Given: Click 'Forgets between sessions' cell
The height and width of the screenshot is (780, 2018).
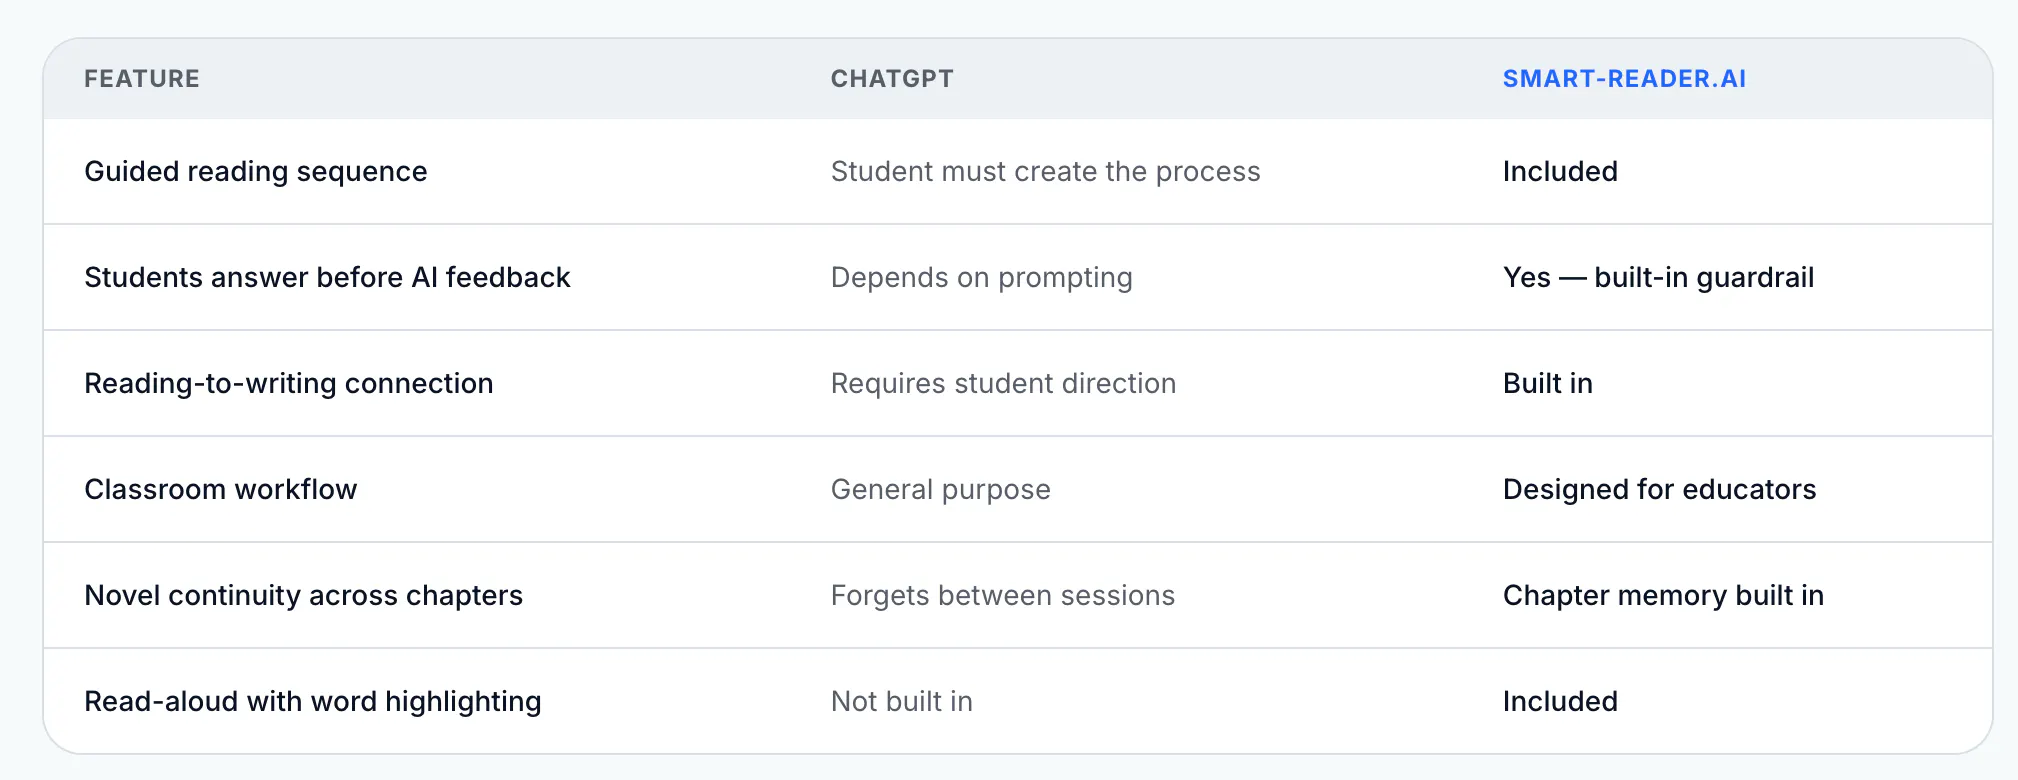Looking at the screenshot, I should tap(1002, 596).
